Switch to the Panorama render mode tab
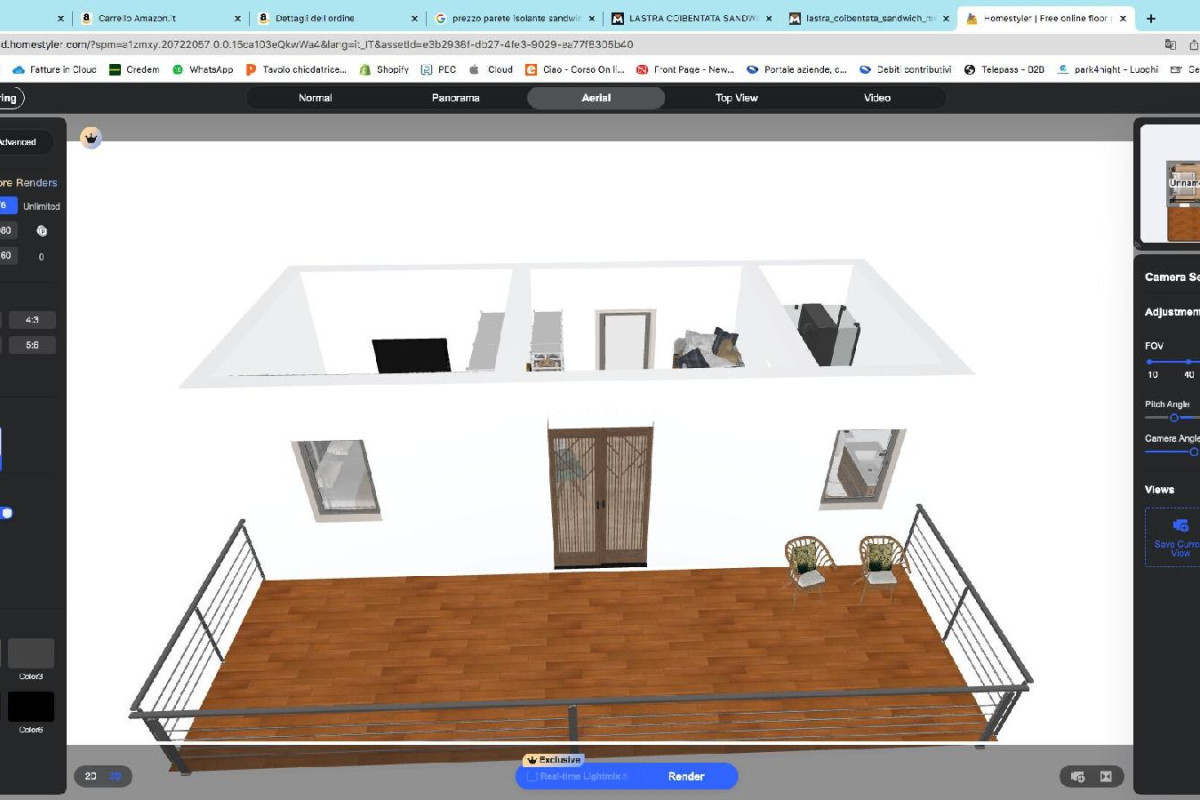The image size is (1200, 800). (456, 98)
